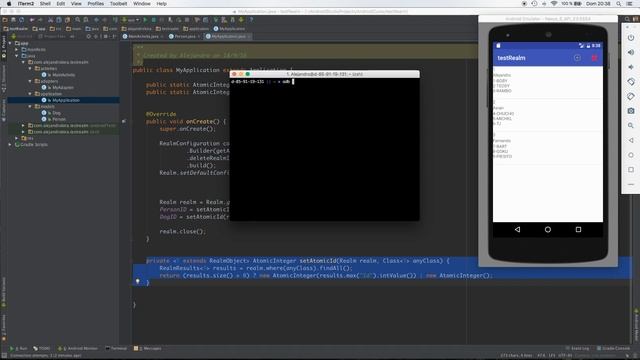The height and width of the screenshot is (360, 640).
Task: Click the emulator volume down icon
Action: tap(631, 67)
